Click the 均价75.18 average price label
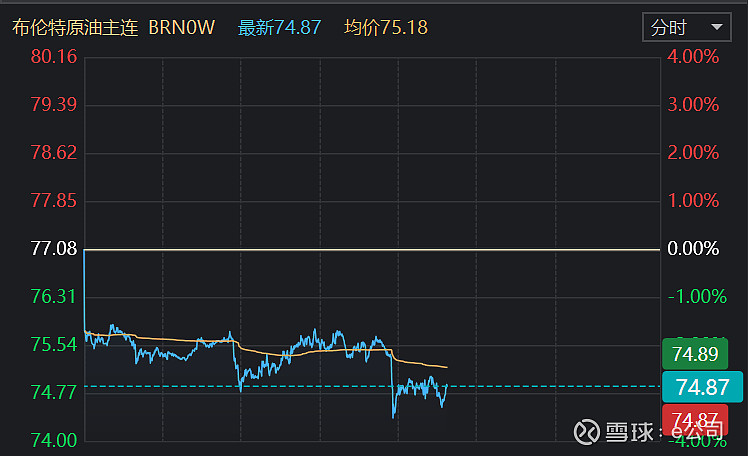Screen dimensions: 748x456 point(386,28)
